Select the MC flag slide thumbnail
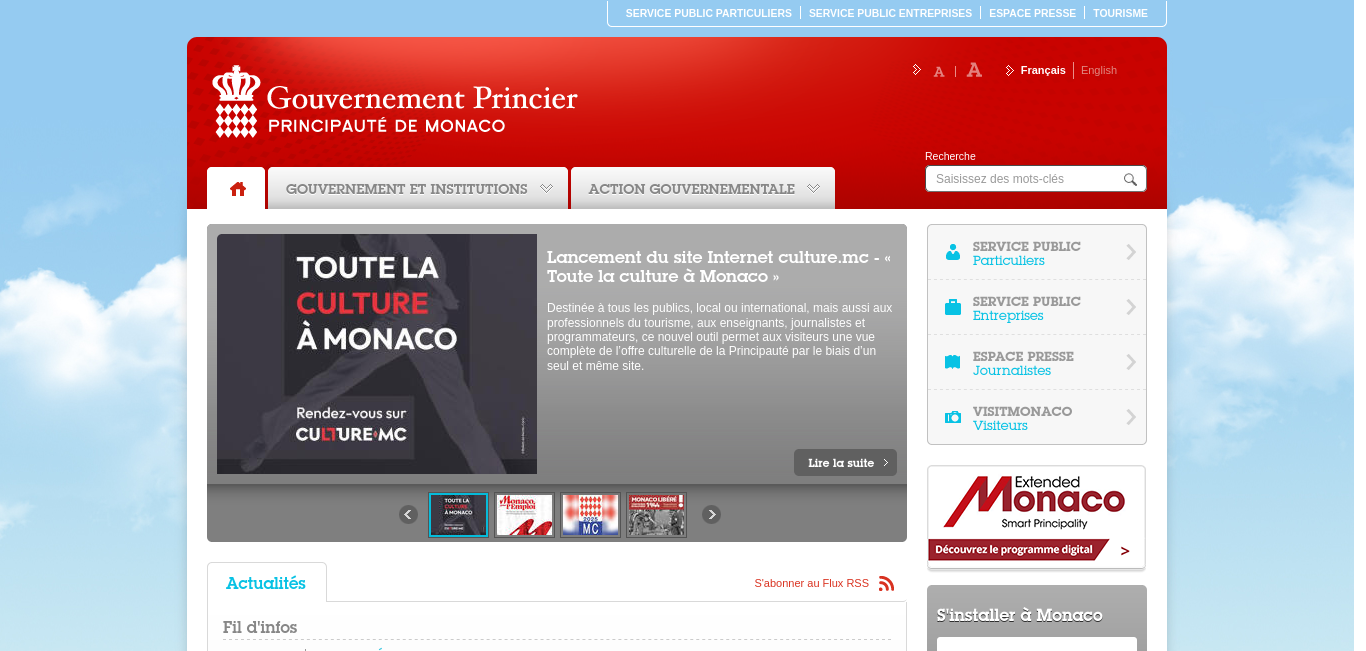The image size is (1366, 651). 590,515
